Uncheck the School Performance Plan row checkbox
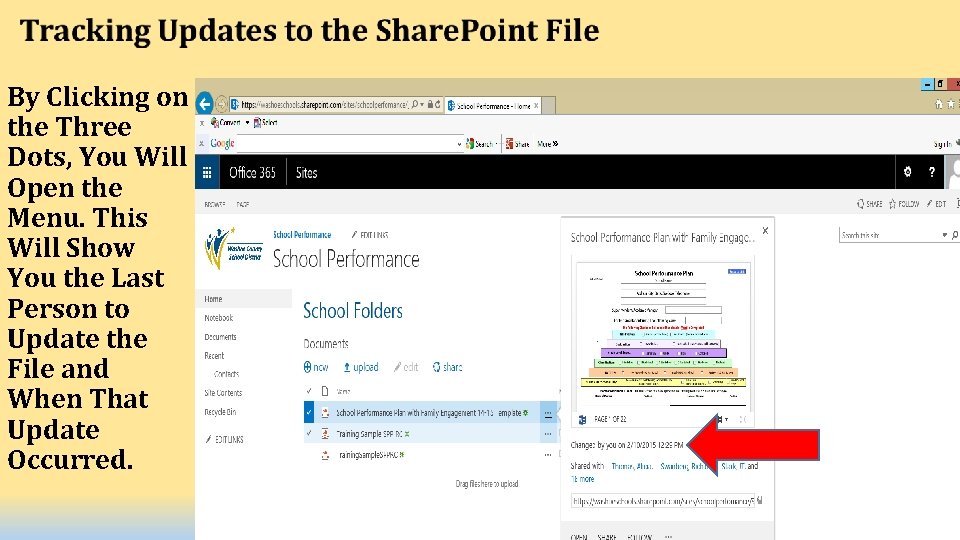The width and height of the screenshot is (960, 540). (x=309, y=413)
